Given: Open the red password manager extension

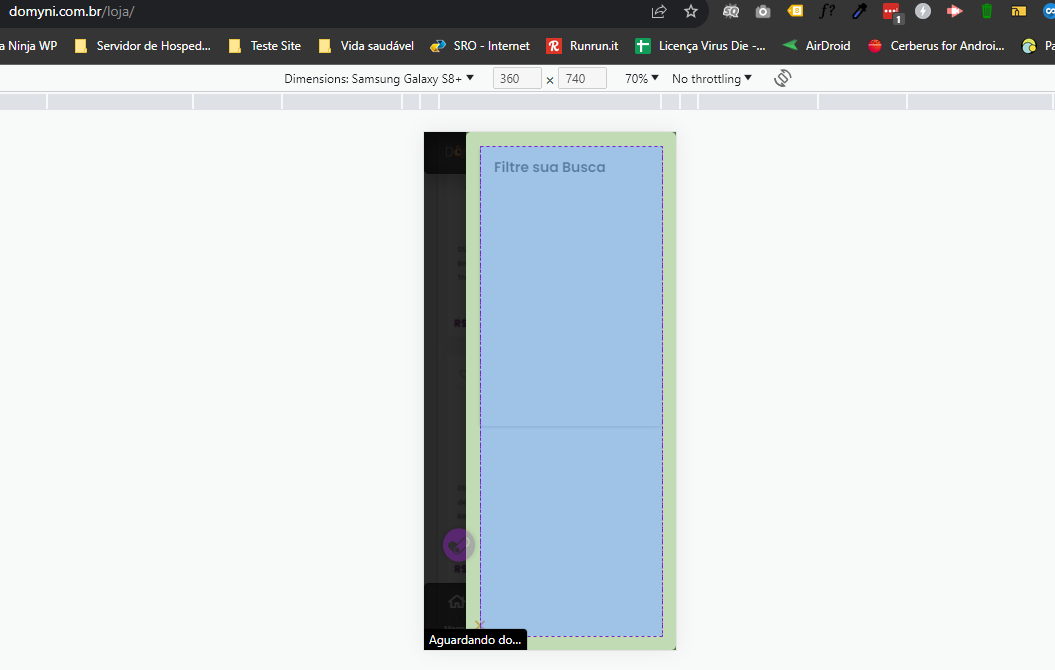Looking at the screenshot, I should [x=892, y=11].
